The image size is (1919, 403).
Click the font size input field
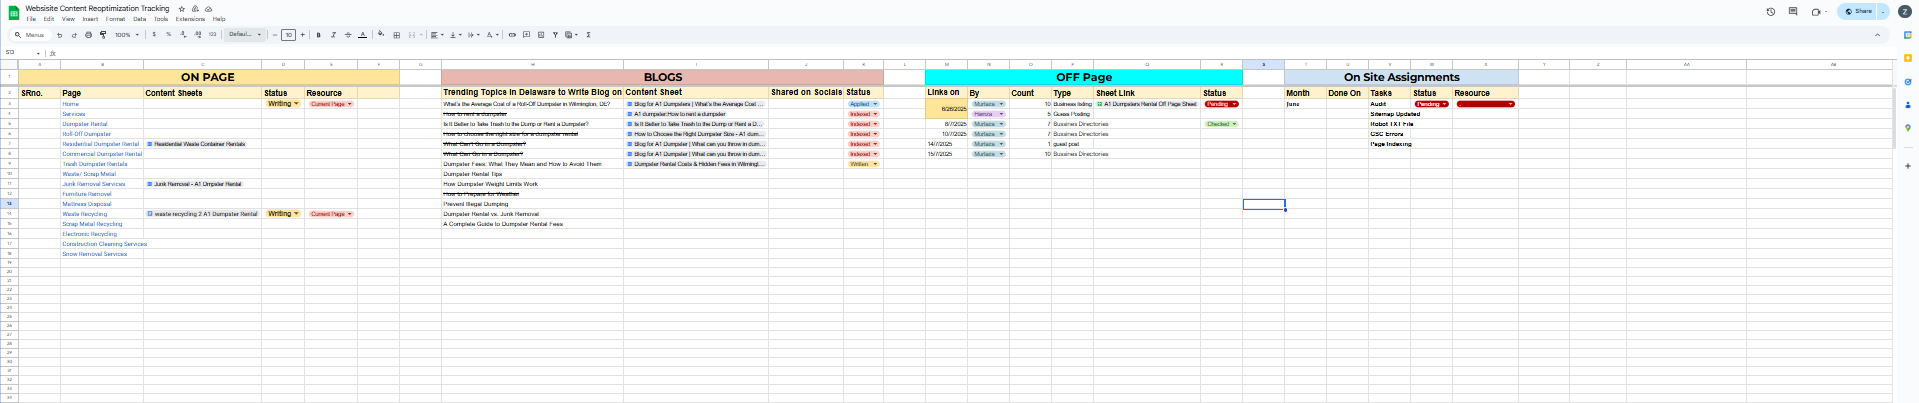288,35
